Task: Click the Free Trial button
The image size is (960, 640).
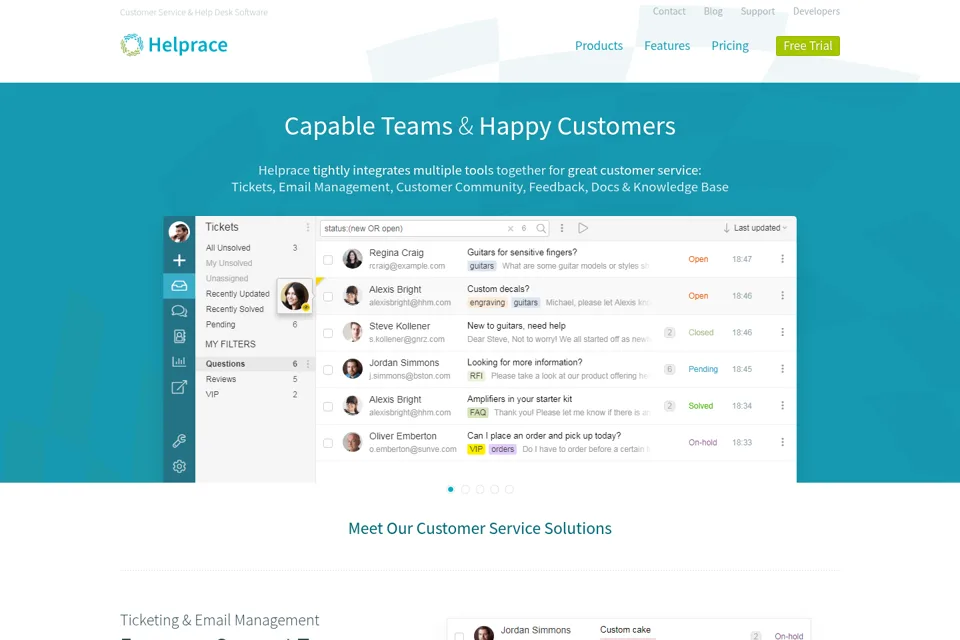Action: (808, 46)
